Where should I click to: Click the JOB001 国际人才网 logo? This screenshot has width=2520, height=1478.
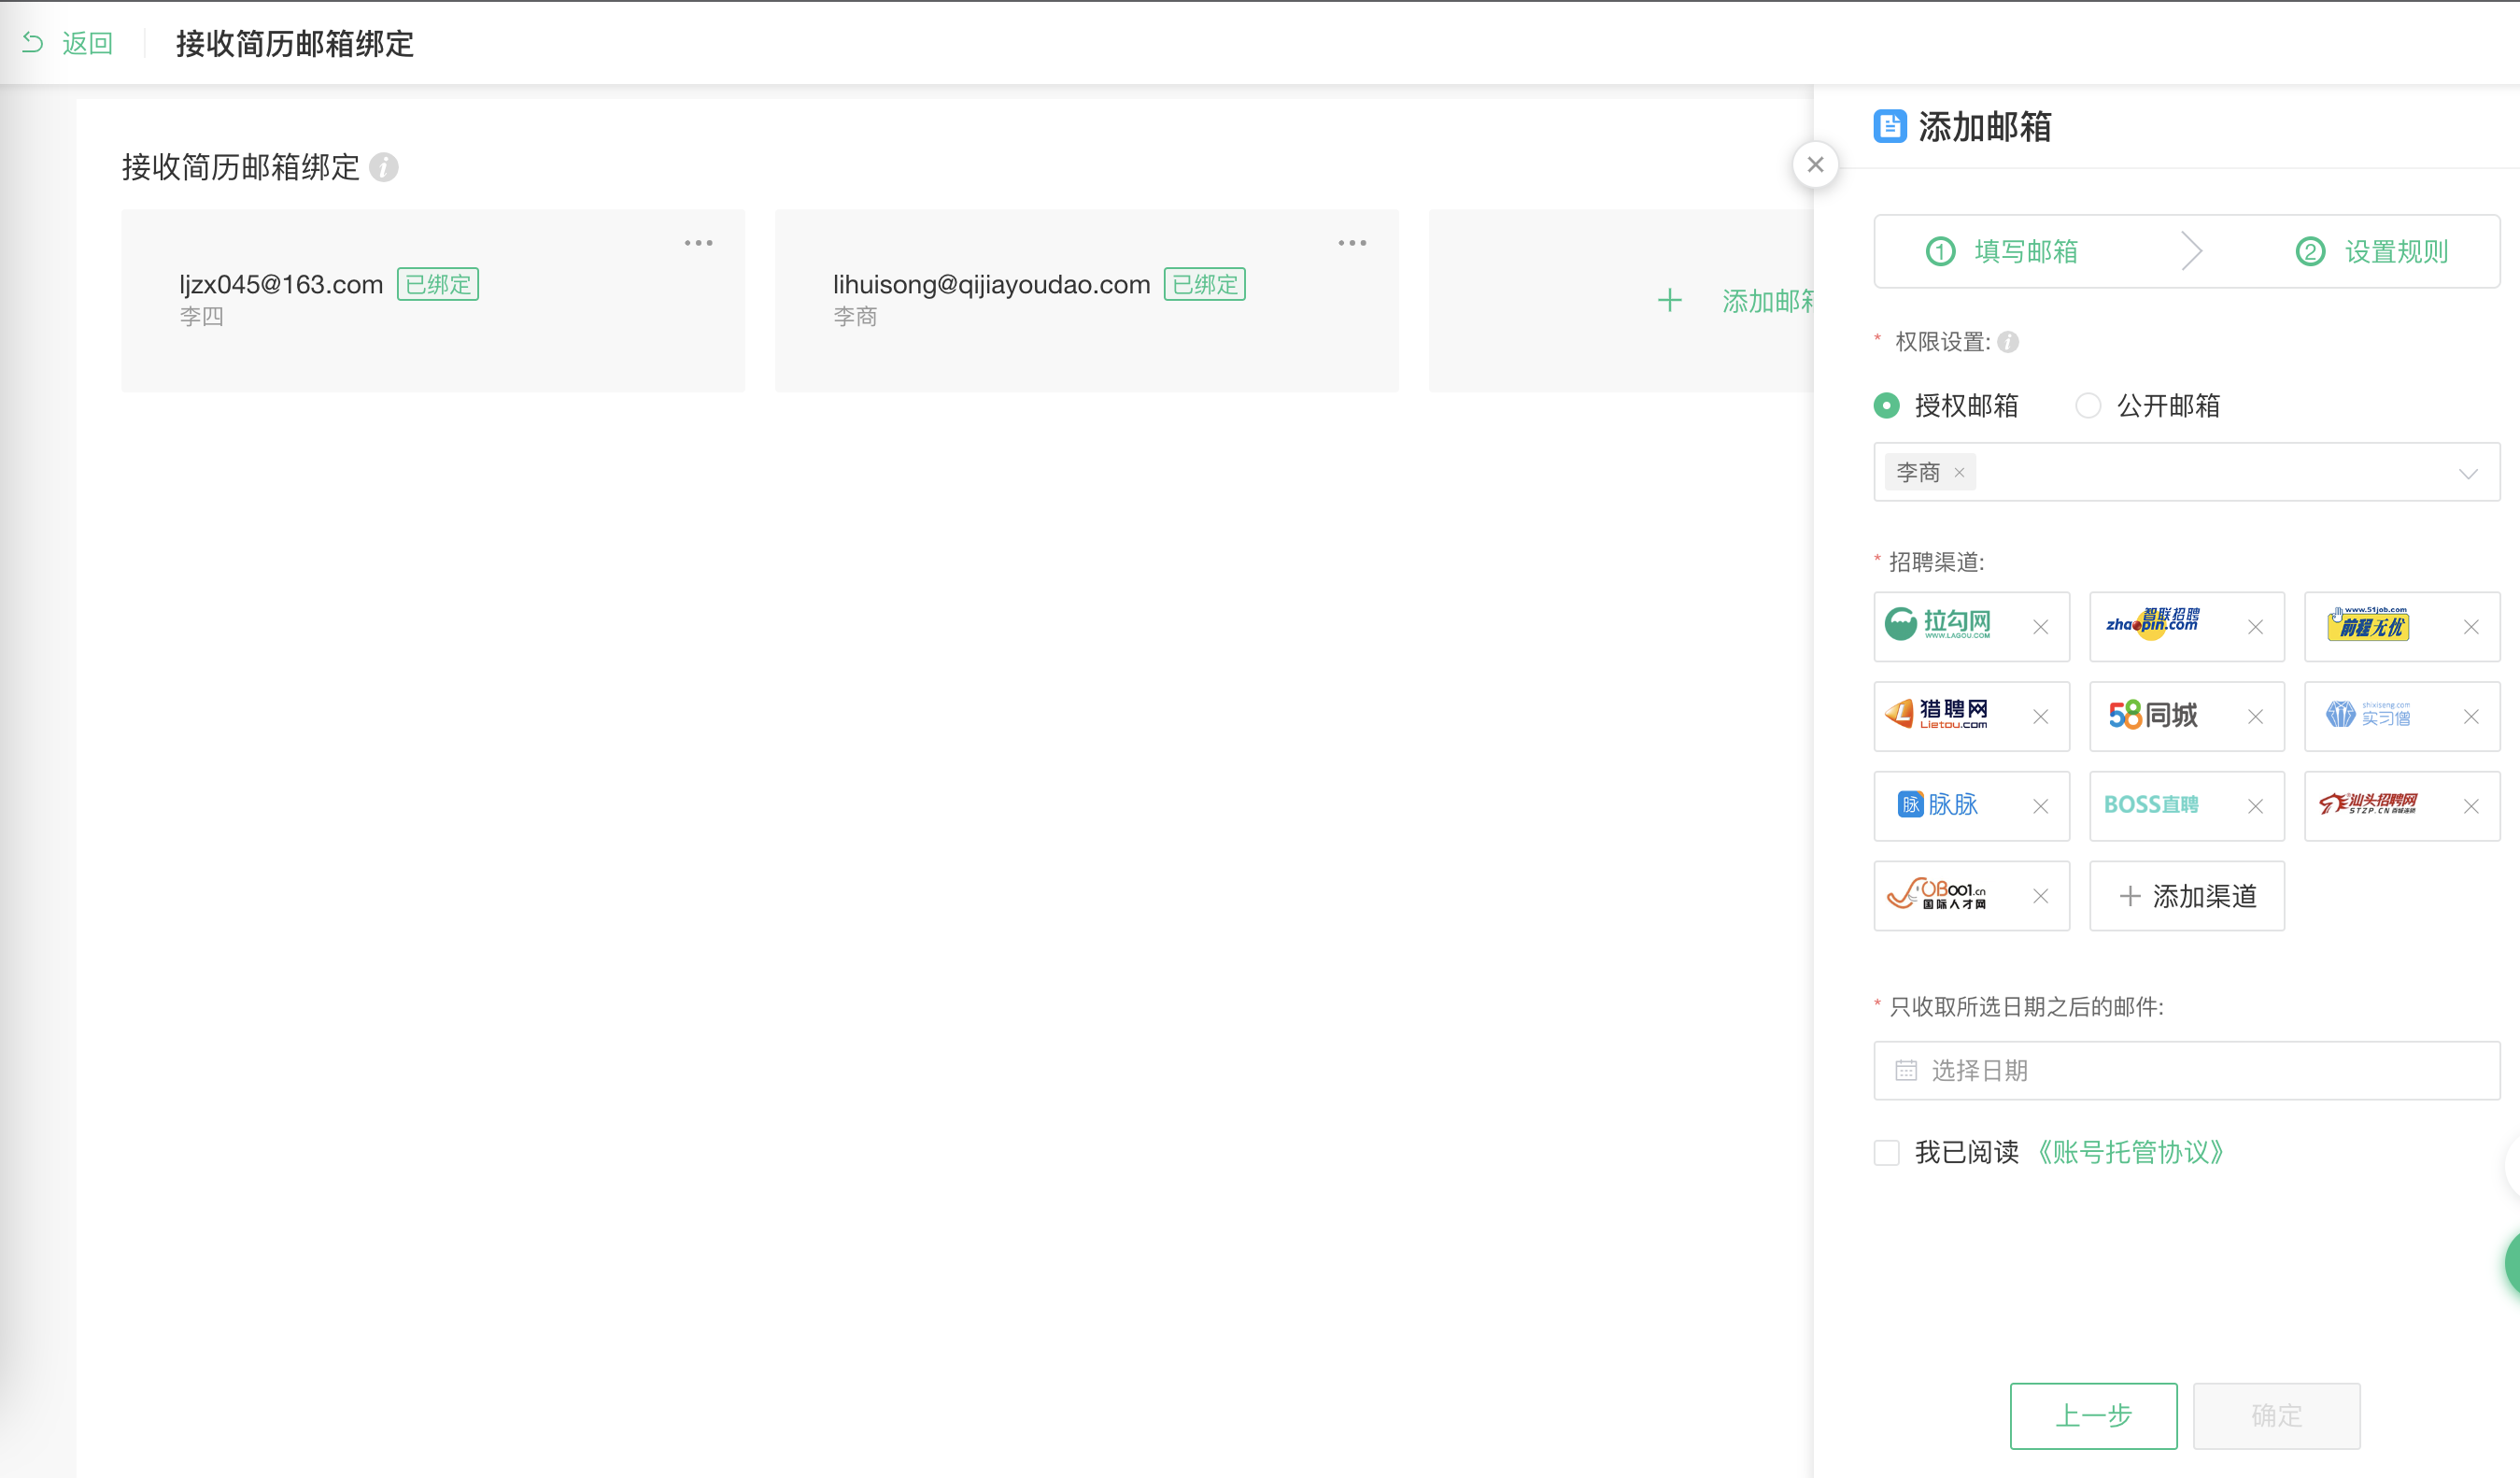click(x=1937, y=893)
